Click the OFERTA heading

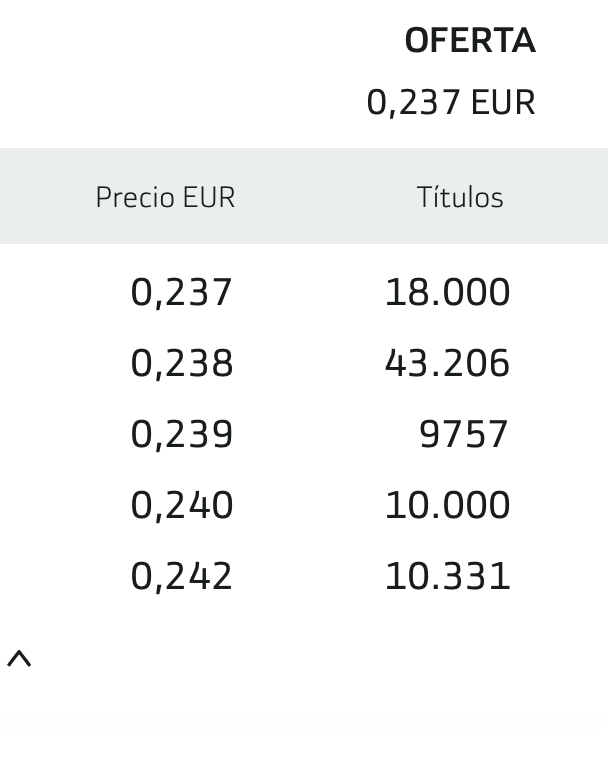[470, 40]
